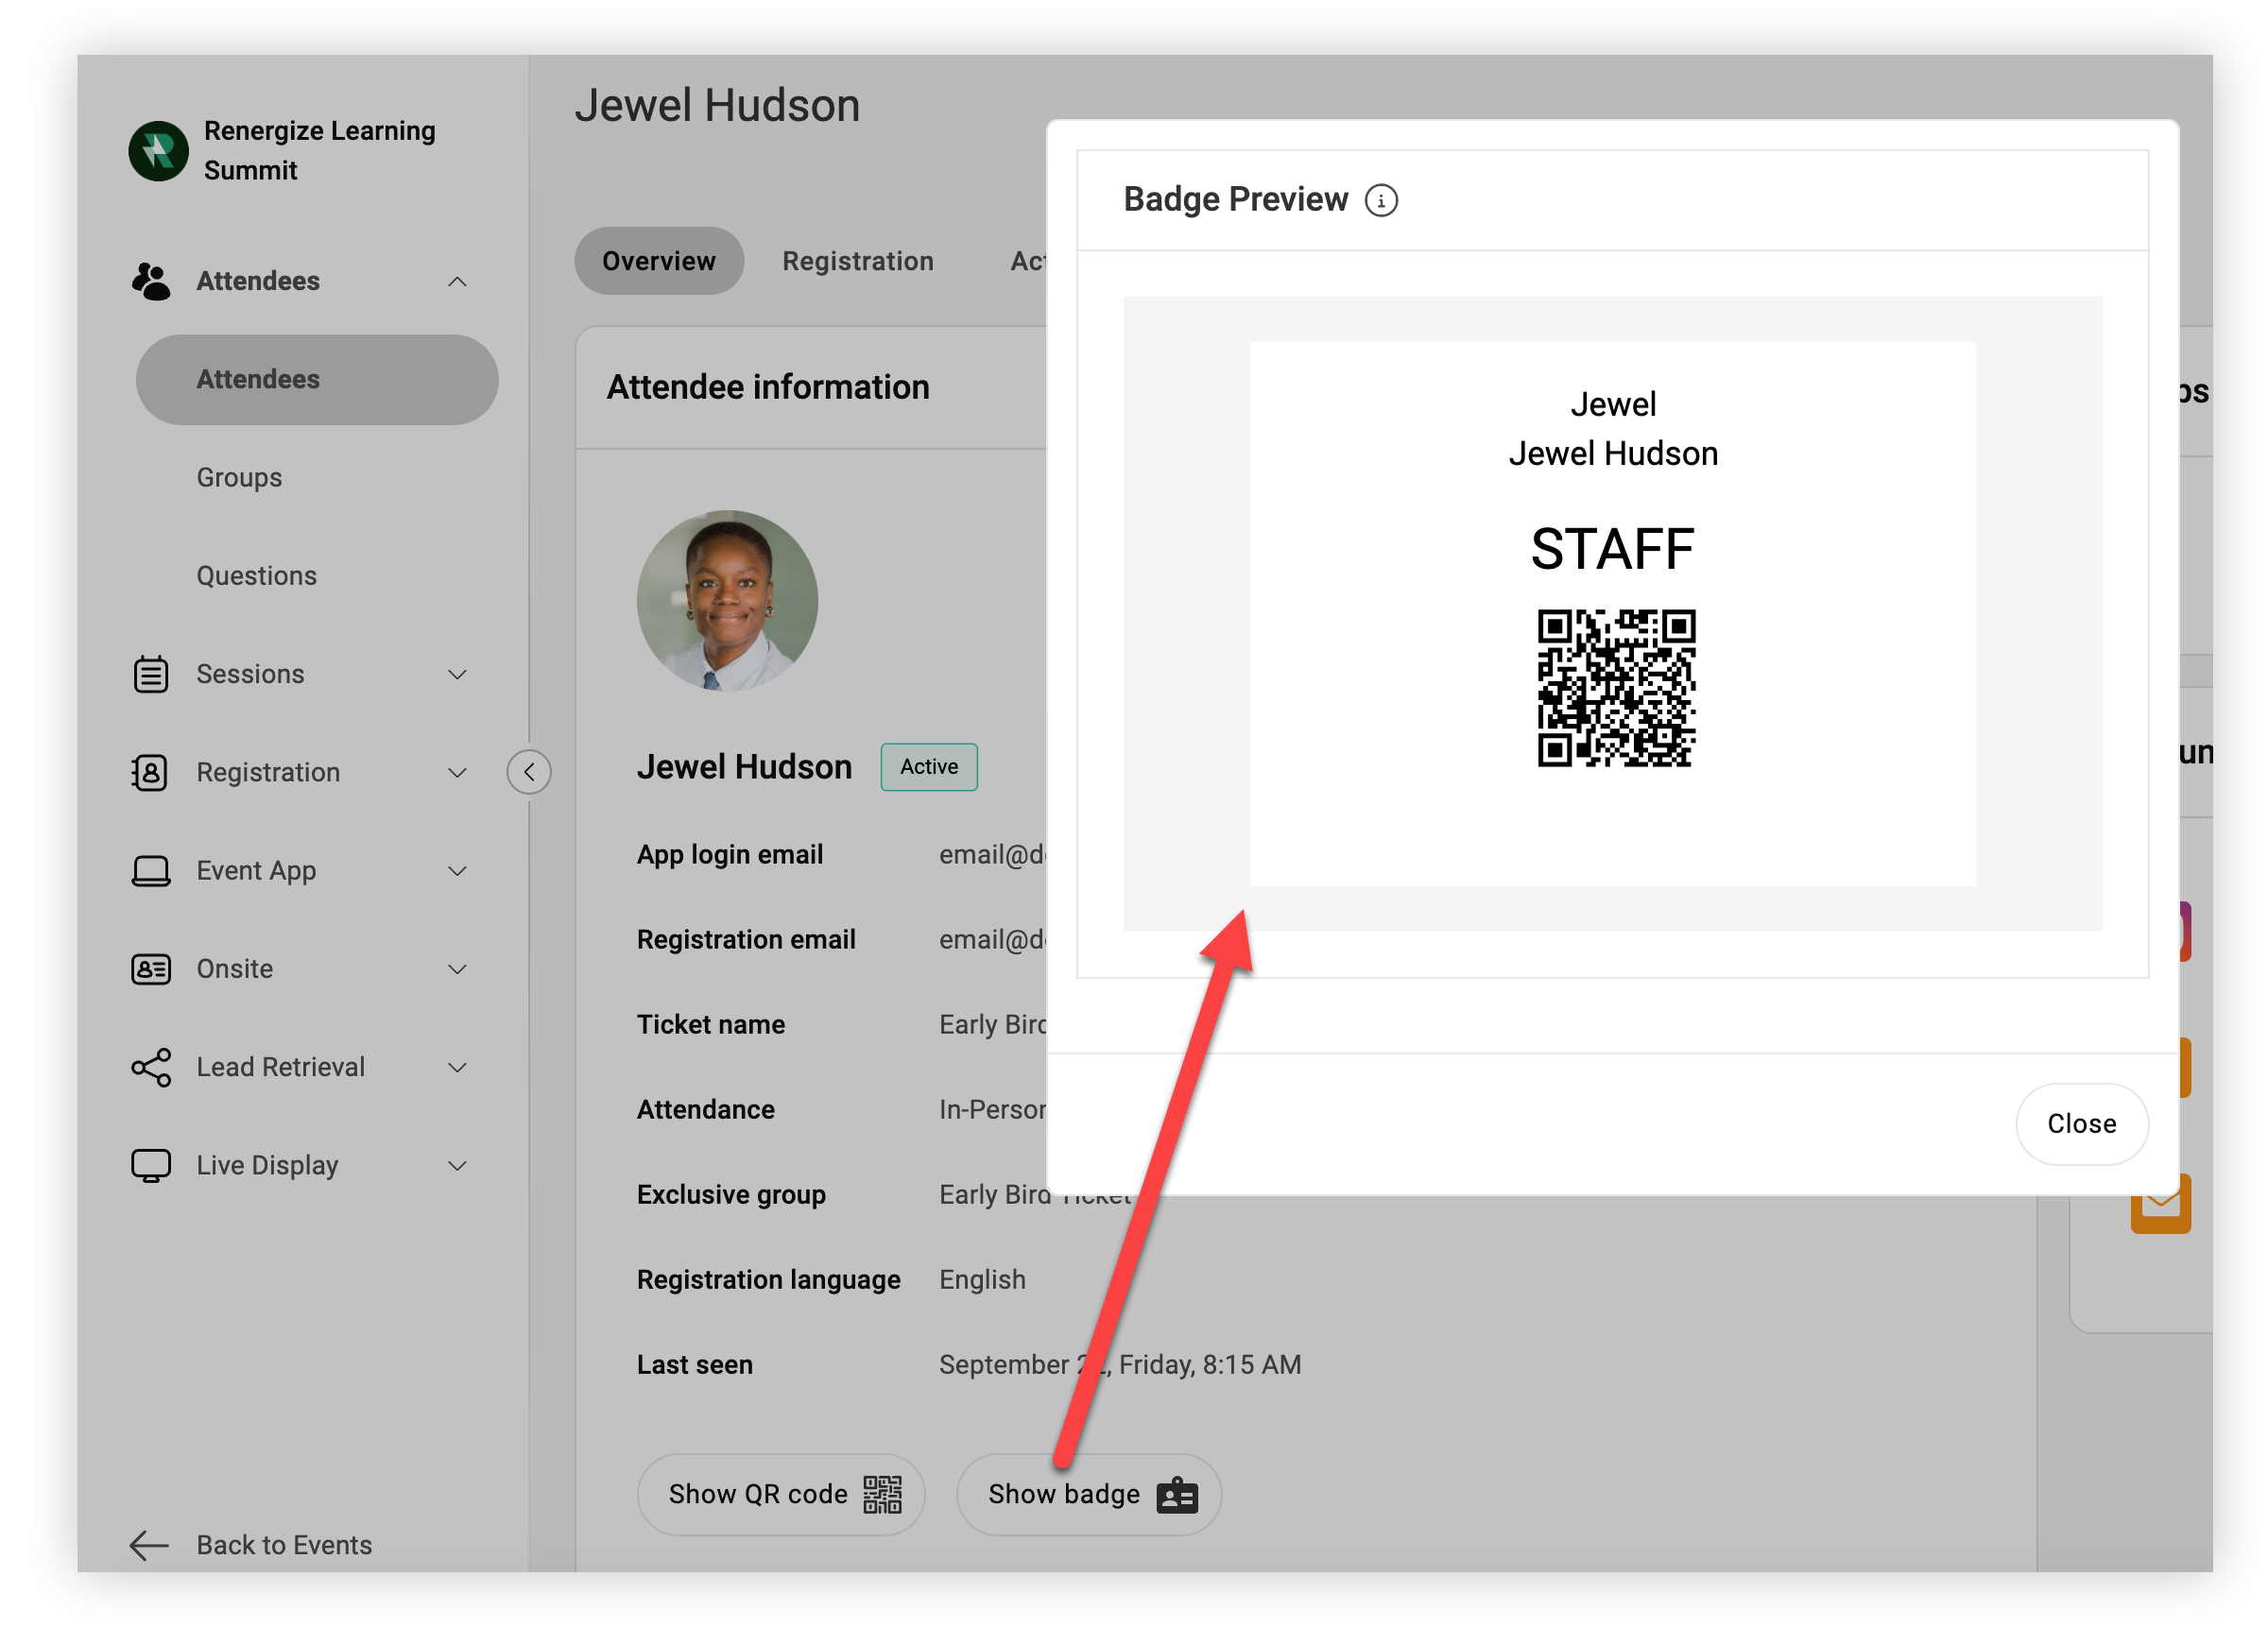2268x1627 pixels.
Task: Click the Lead Retrieval share icon
Action: point(151,1067)
